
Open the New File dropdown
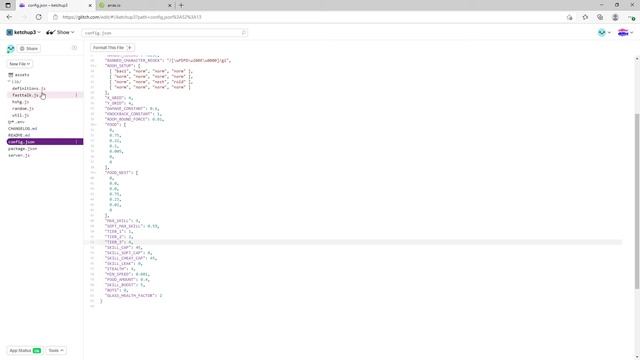coord(20,64)
